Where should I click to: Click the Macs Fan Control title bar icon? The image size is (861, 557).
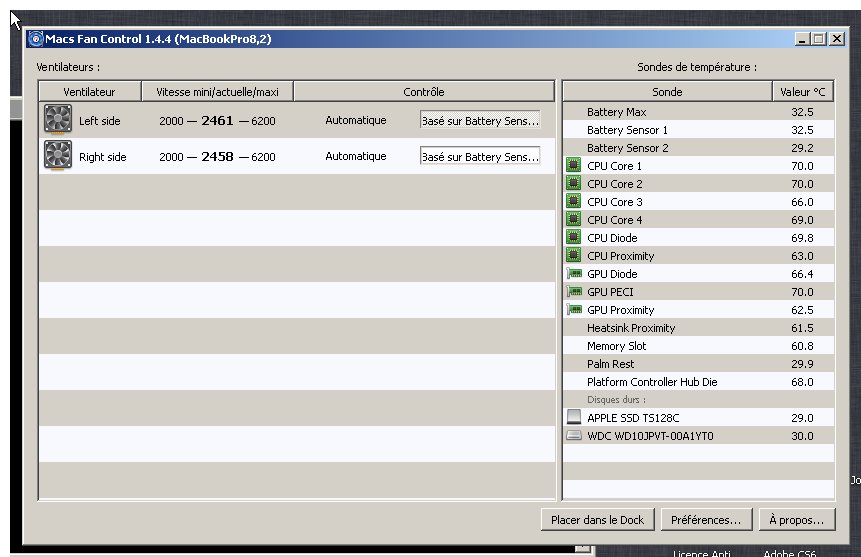pos(36,39)
